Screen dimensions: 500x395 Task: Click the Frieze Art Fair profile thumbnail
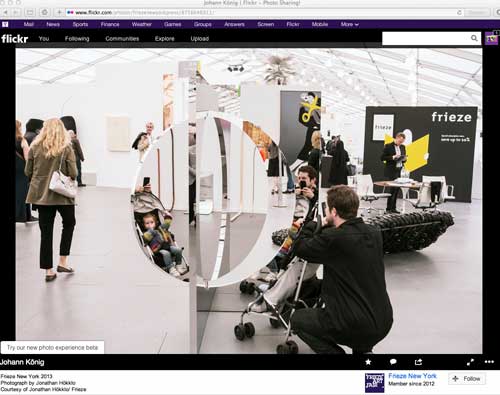click(x=375, y=383)
